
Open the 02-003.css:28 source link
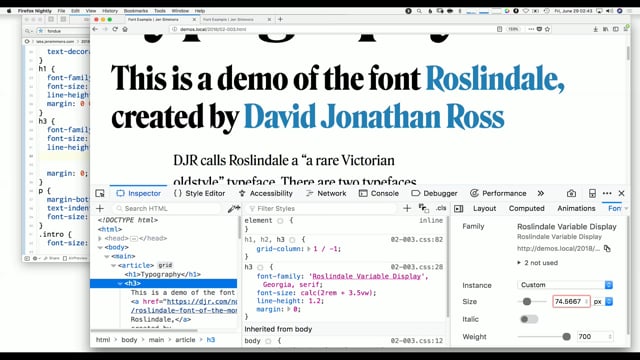pos(417,267)
